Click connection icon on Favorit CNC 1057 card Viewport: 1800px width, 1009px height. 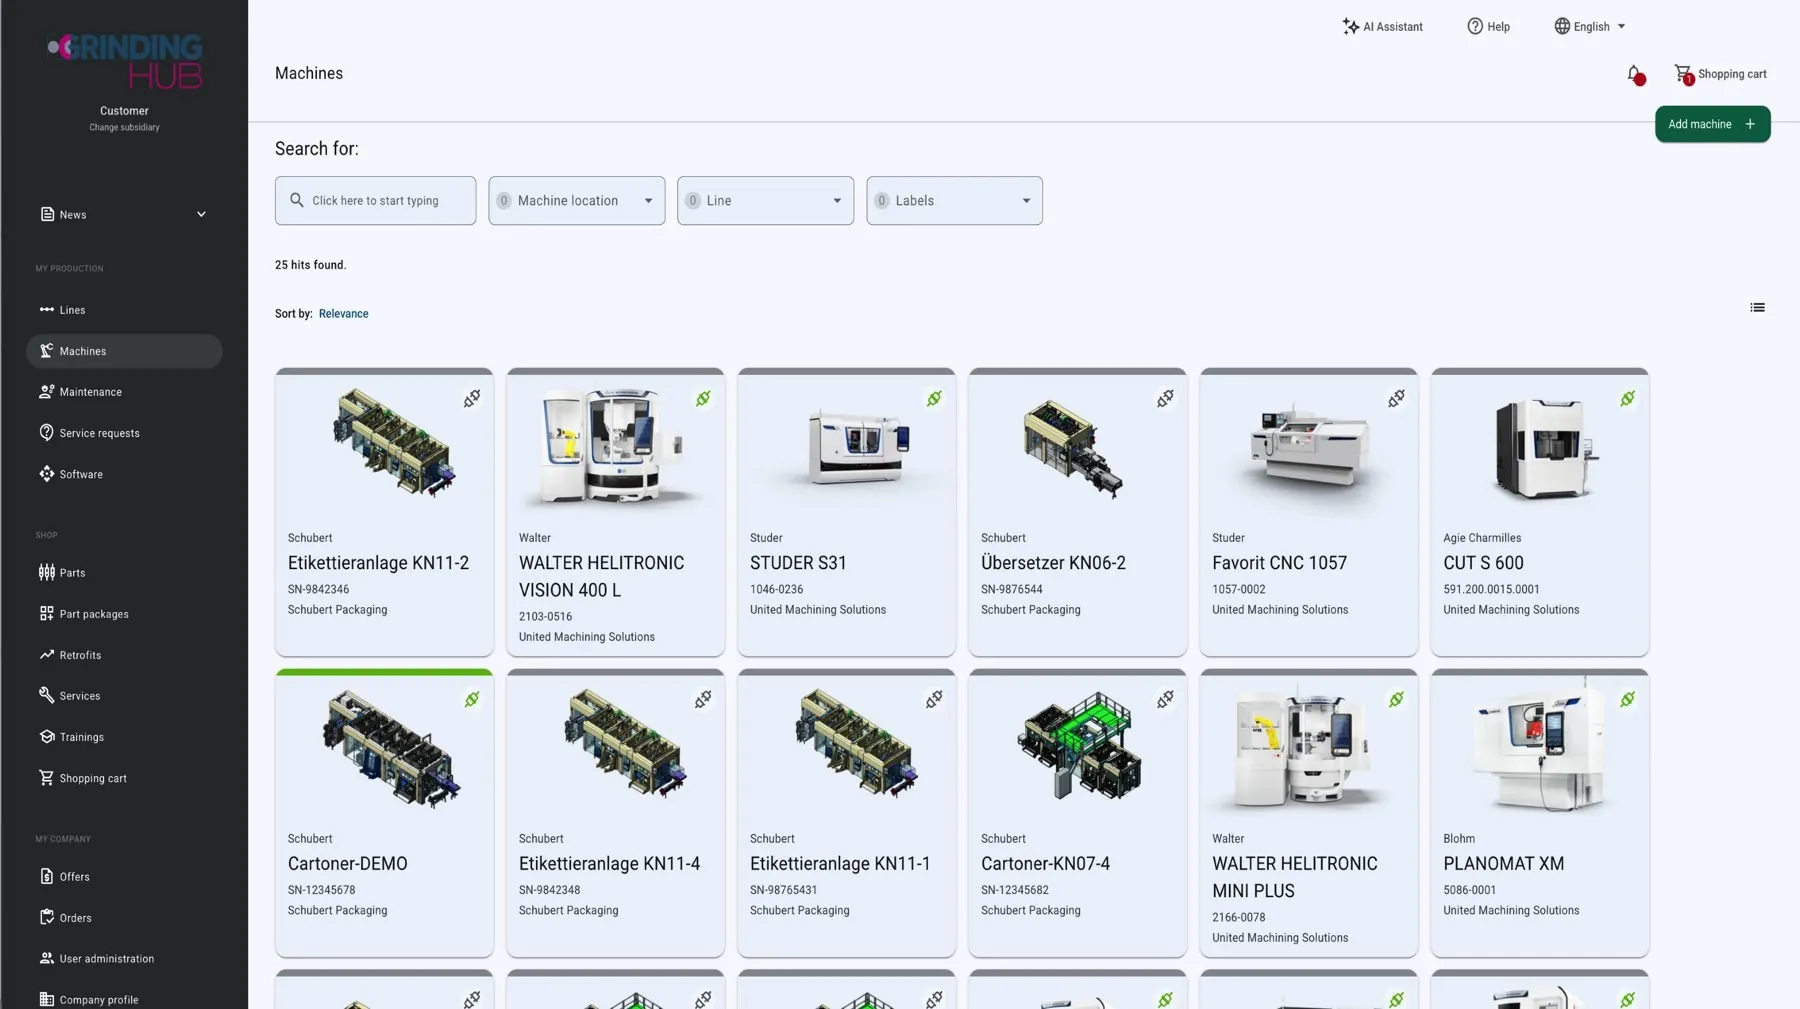(1396, 398)
